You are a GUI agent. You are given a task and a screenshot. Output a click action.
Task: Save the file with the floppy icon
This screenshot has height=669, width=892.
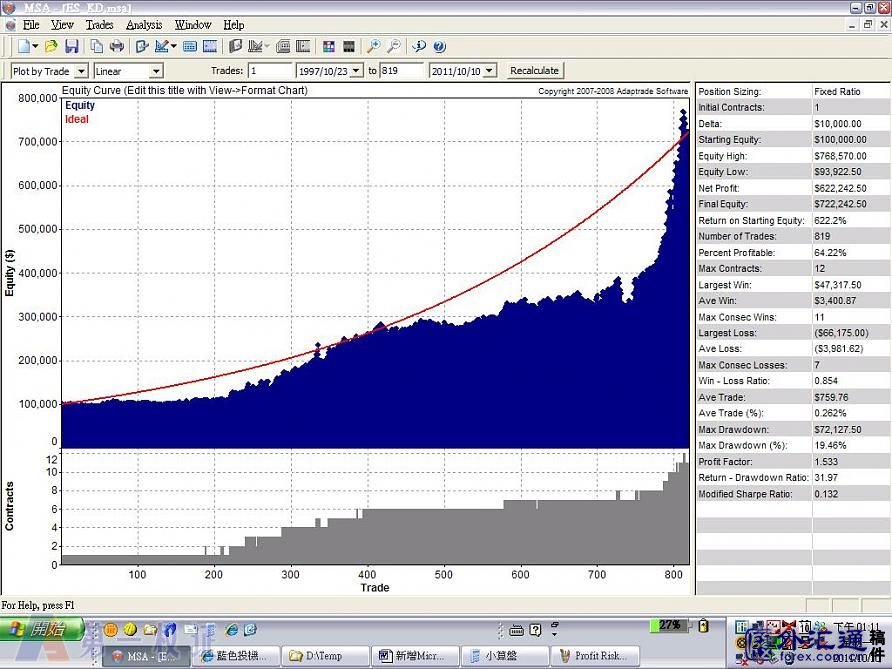(x=72, y=46)
